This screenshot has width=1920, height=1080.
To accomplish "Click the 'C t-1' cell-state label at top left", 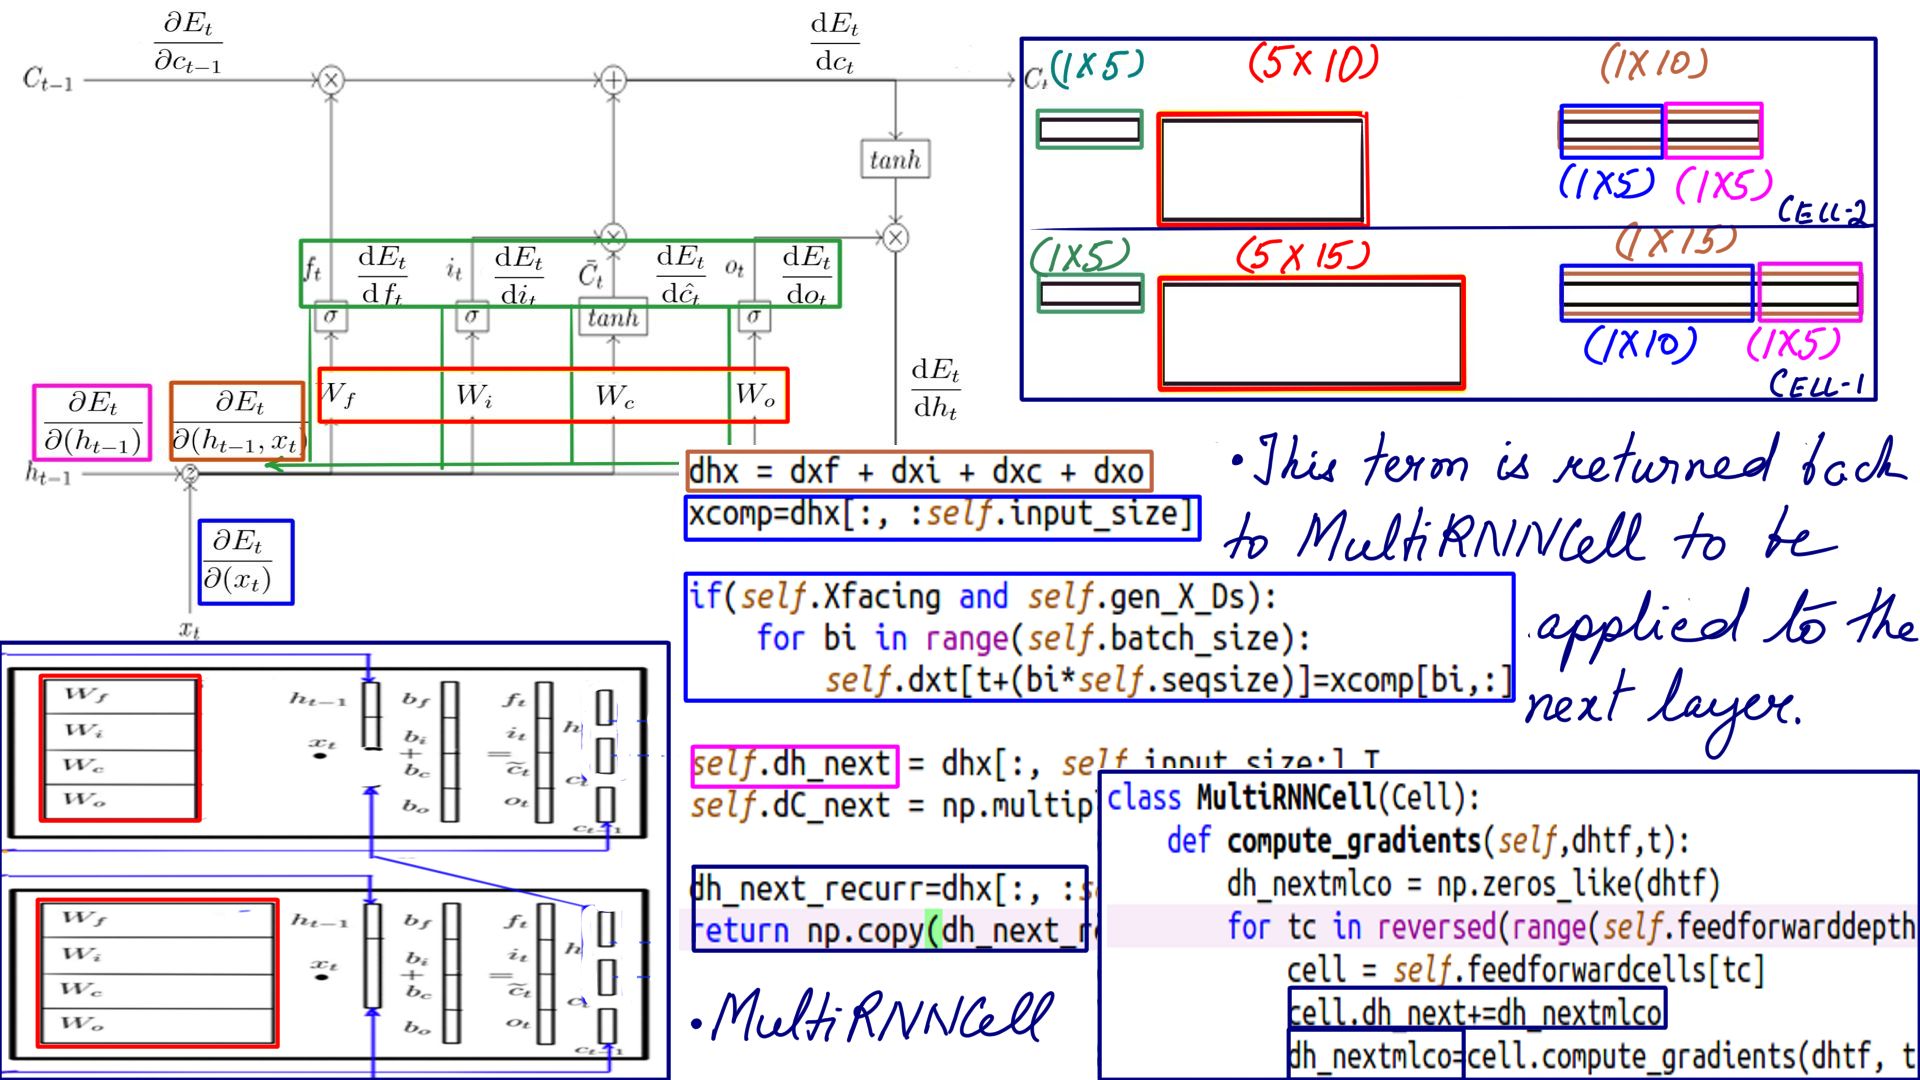I will [x=48, y=78].
